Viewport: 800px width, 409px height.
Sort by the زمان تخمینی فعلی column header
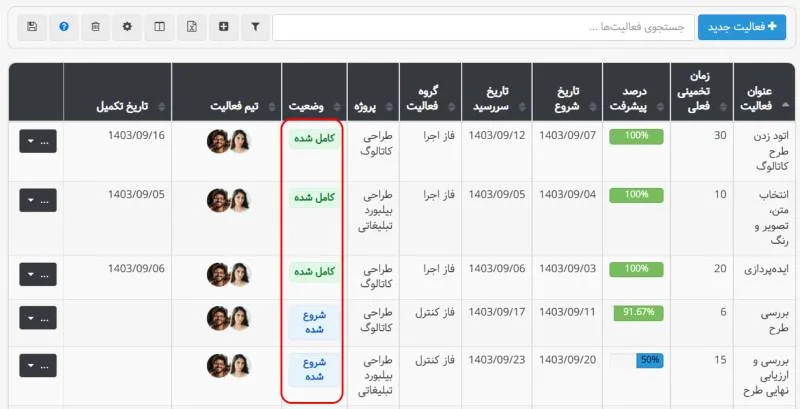[702, 92]
